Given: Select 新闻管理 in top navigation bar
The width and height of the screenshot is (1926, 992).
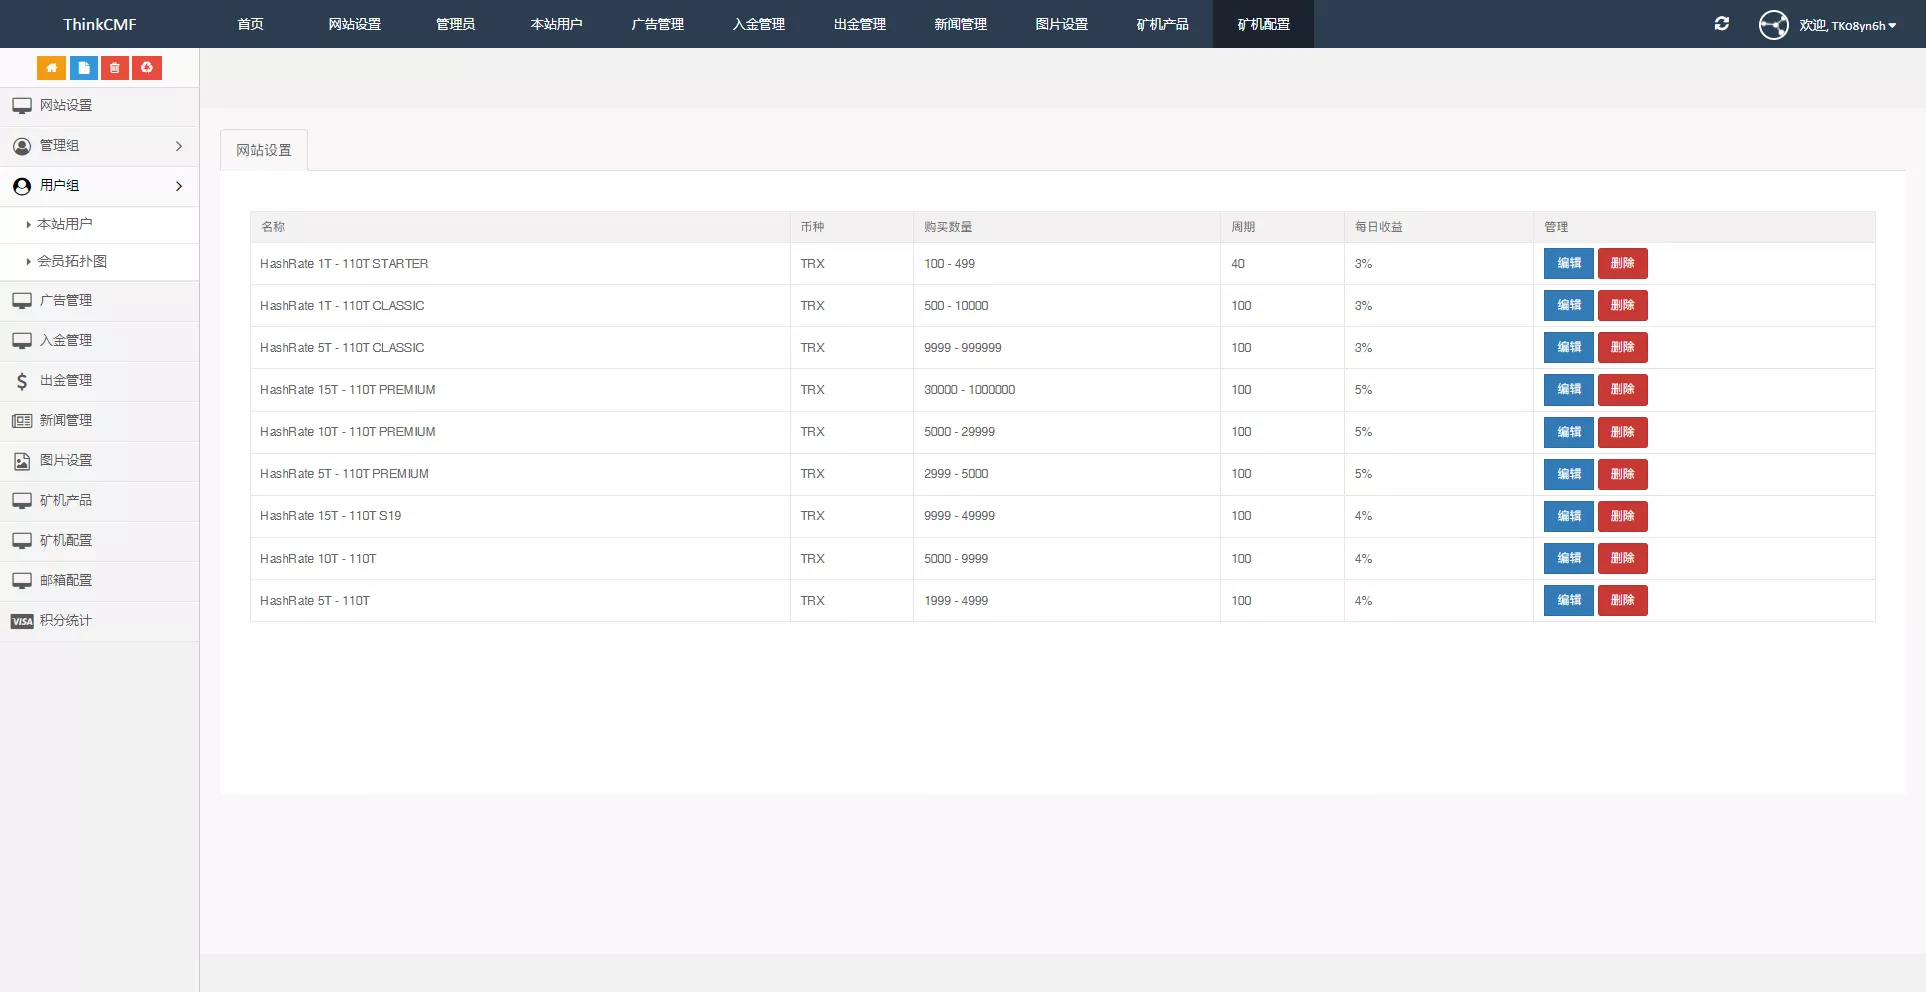Looking at the screenshot, I should [960, 24].
